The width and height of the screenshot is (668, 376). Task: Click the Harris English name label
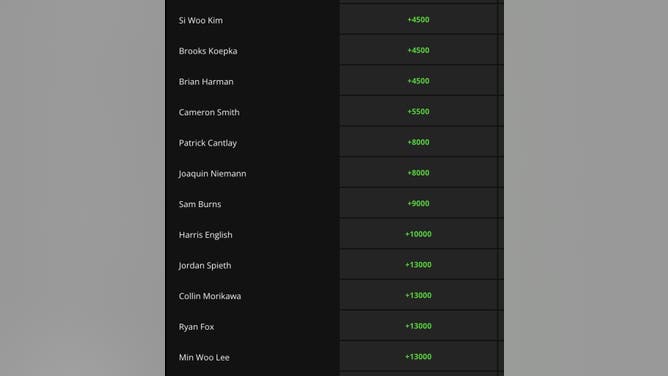205,235
